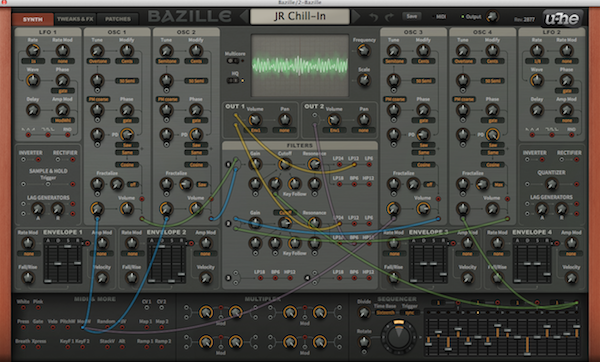Turn the large Sequencer snapshot dial

click(399, 337)
